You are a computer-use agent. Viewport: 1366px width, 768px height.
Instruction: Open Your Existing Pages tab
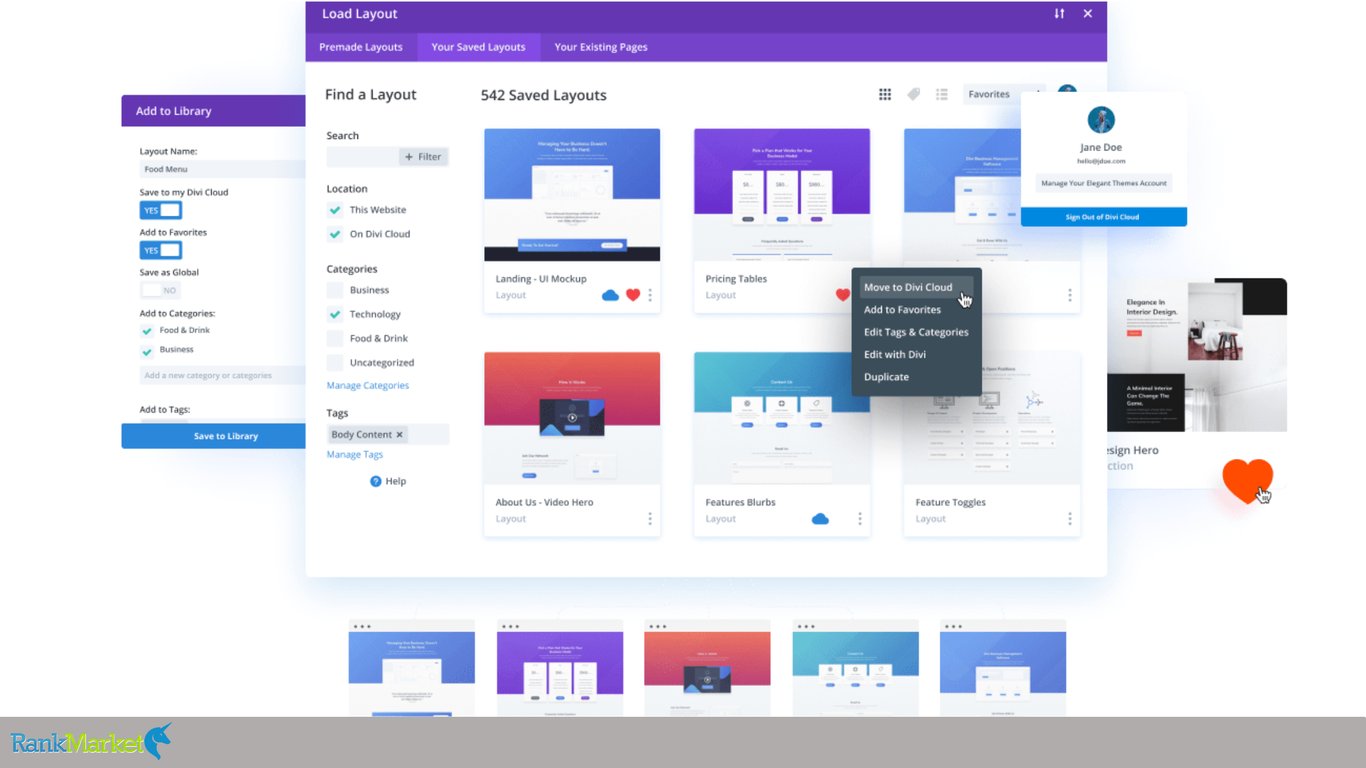click(x=601, y=47)
